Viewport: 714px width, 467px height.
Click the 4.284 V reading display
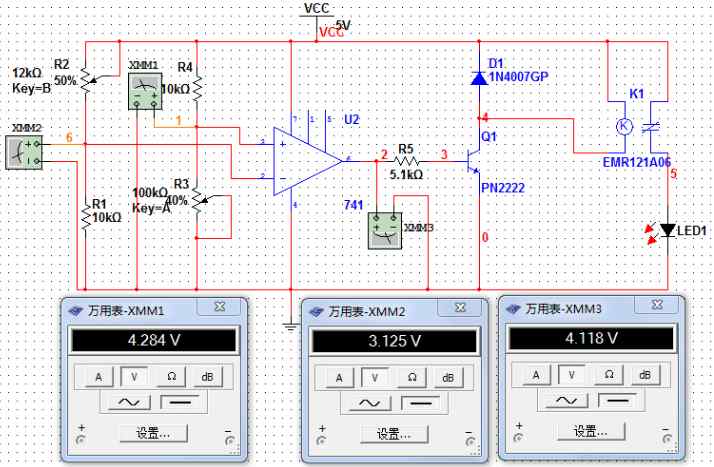click(x=154, y=340)
